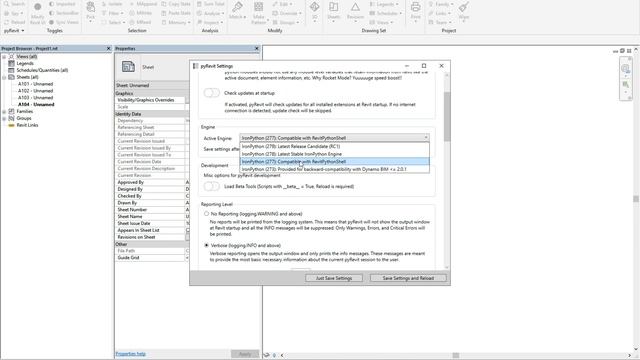640x360 pixels.
Task: Click the Family tool in the Project panel
Action: 440,4
